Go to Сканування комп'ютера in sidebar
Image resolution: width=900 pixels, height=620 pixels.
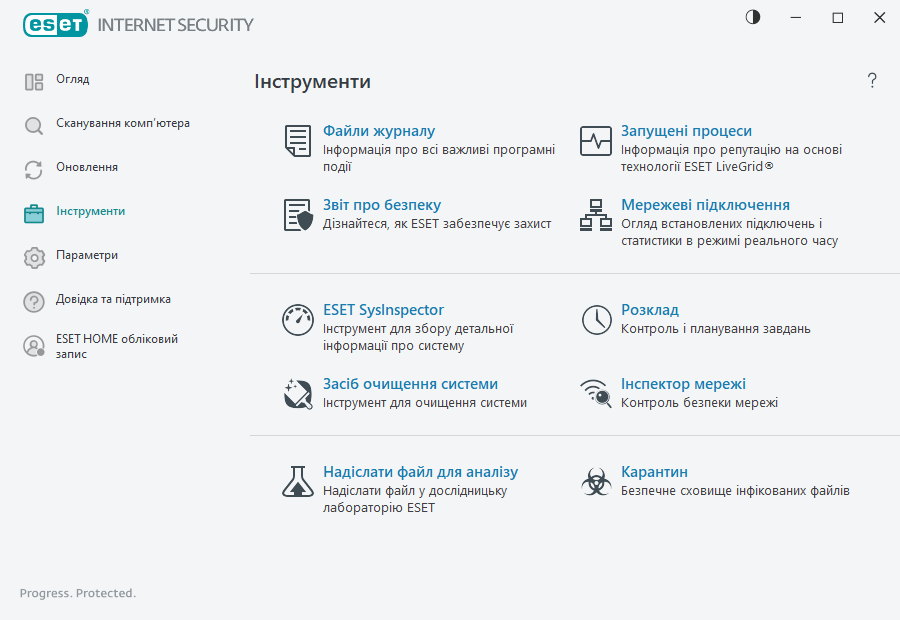pyautogui.click(x=122, y=124)
